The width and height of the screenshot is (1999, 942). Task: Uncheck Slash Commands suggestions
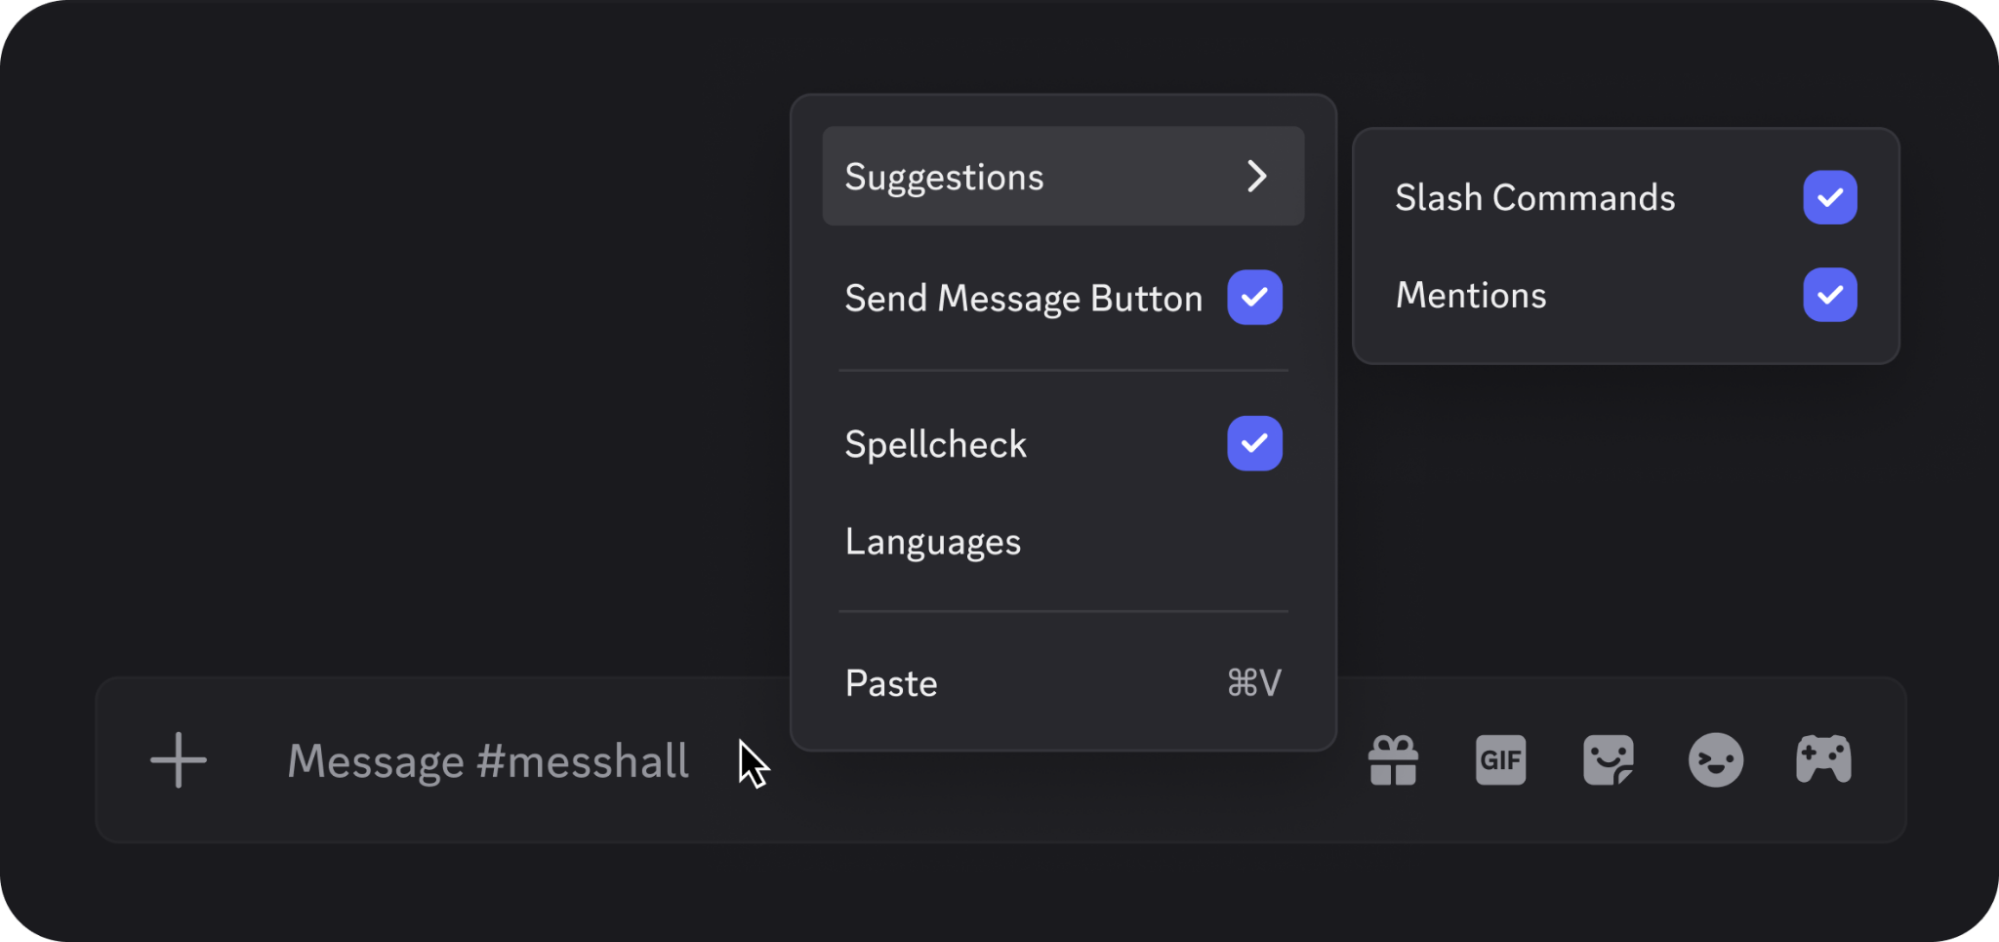coord(1830,197)
